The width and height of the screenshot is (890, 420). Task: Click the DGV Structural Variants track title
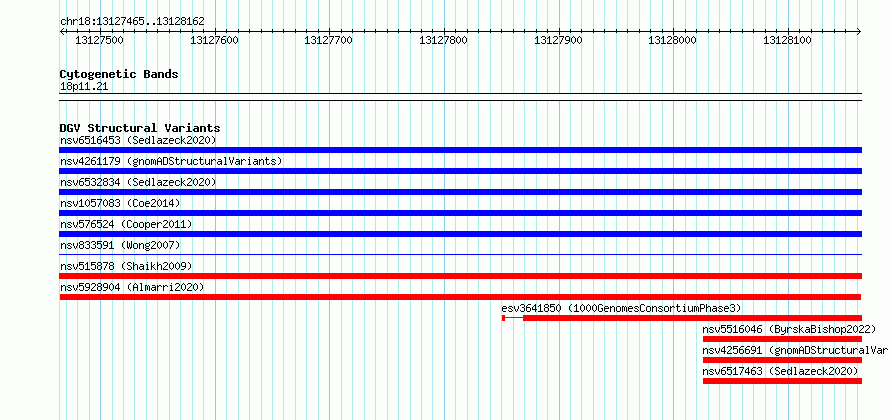pyautogui.click(x=140, y=128)
